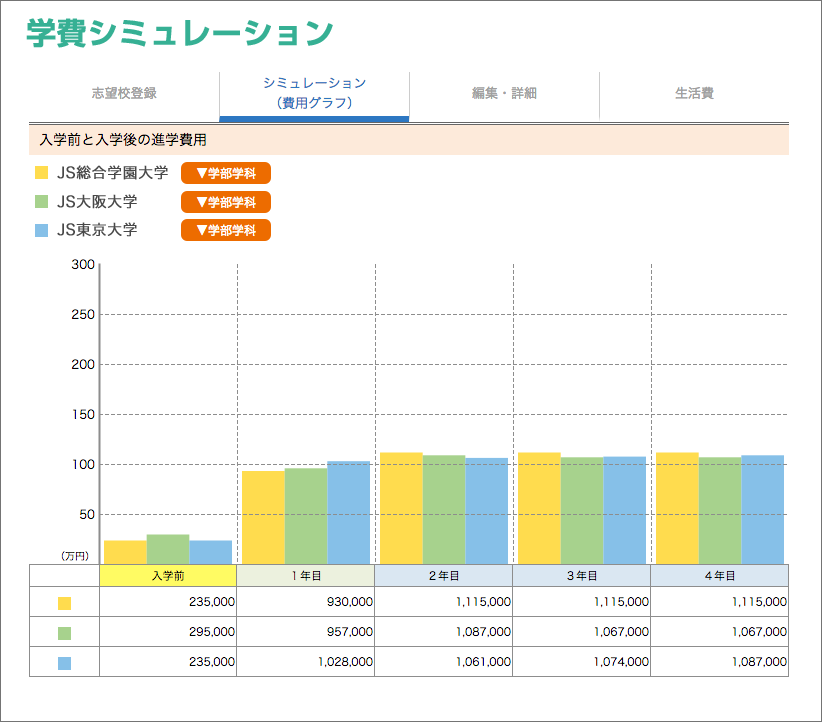This screenshot has width=822, height=722.
Task: Click the blue 4年目 bar in the chart
Action: click(x=763, y=510)
